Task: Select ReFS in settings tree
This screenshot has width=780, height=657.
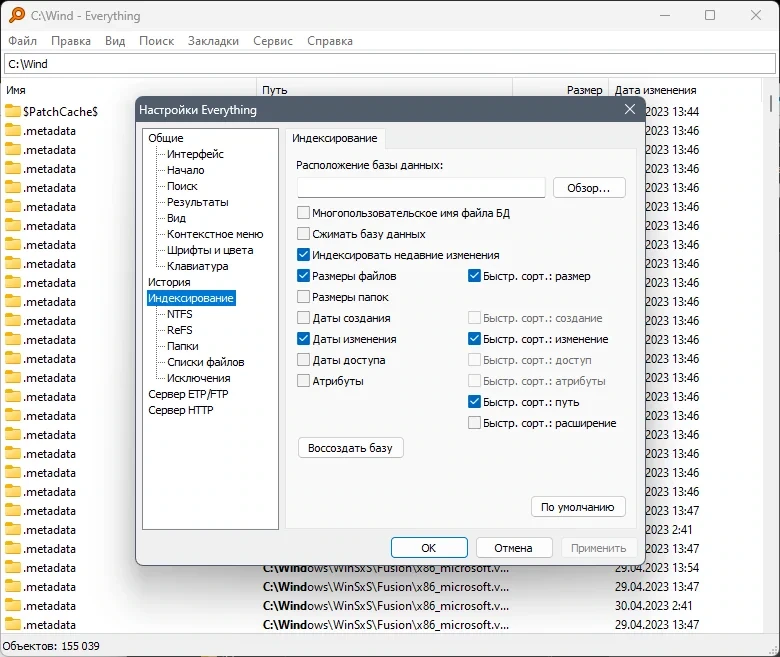Action: [179, 330]
